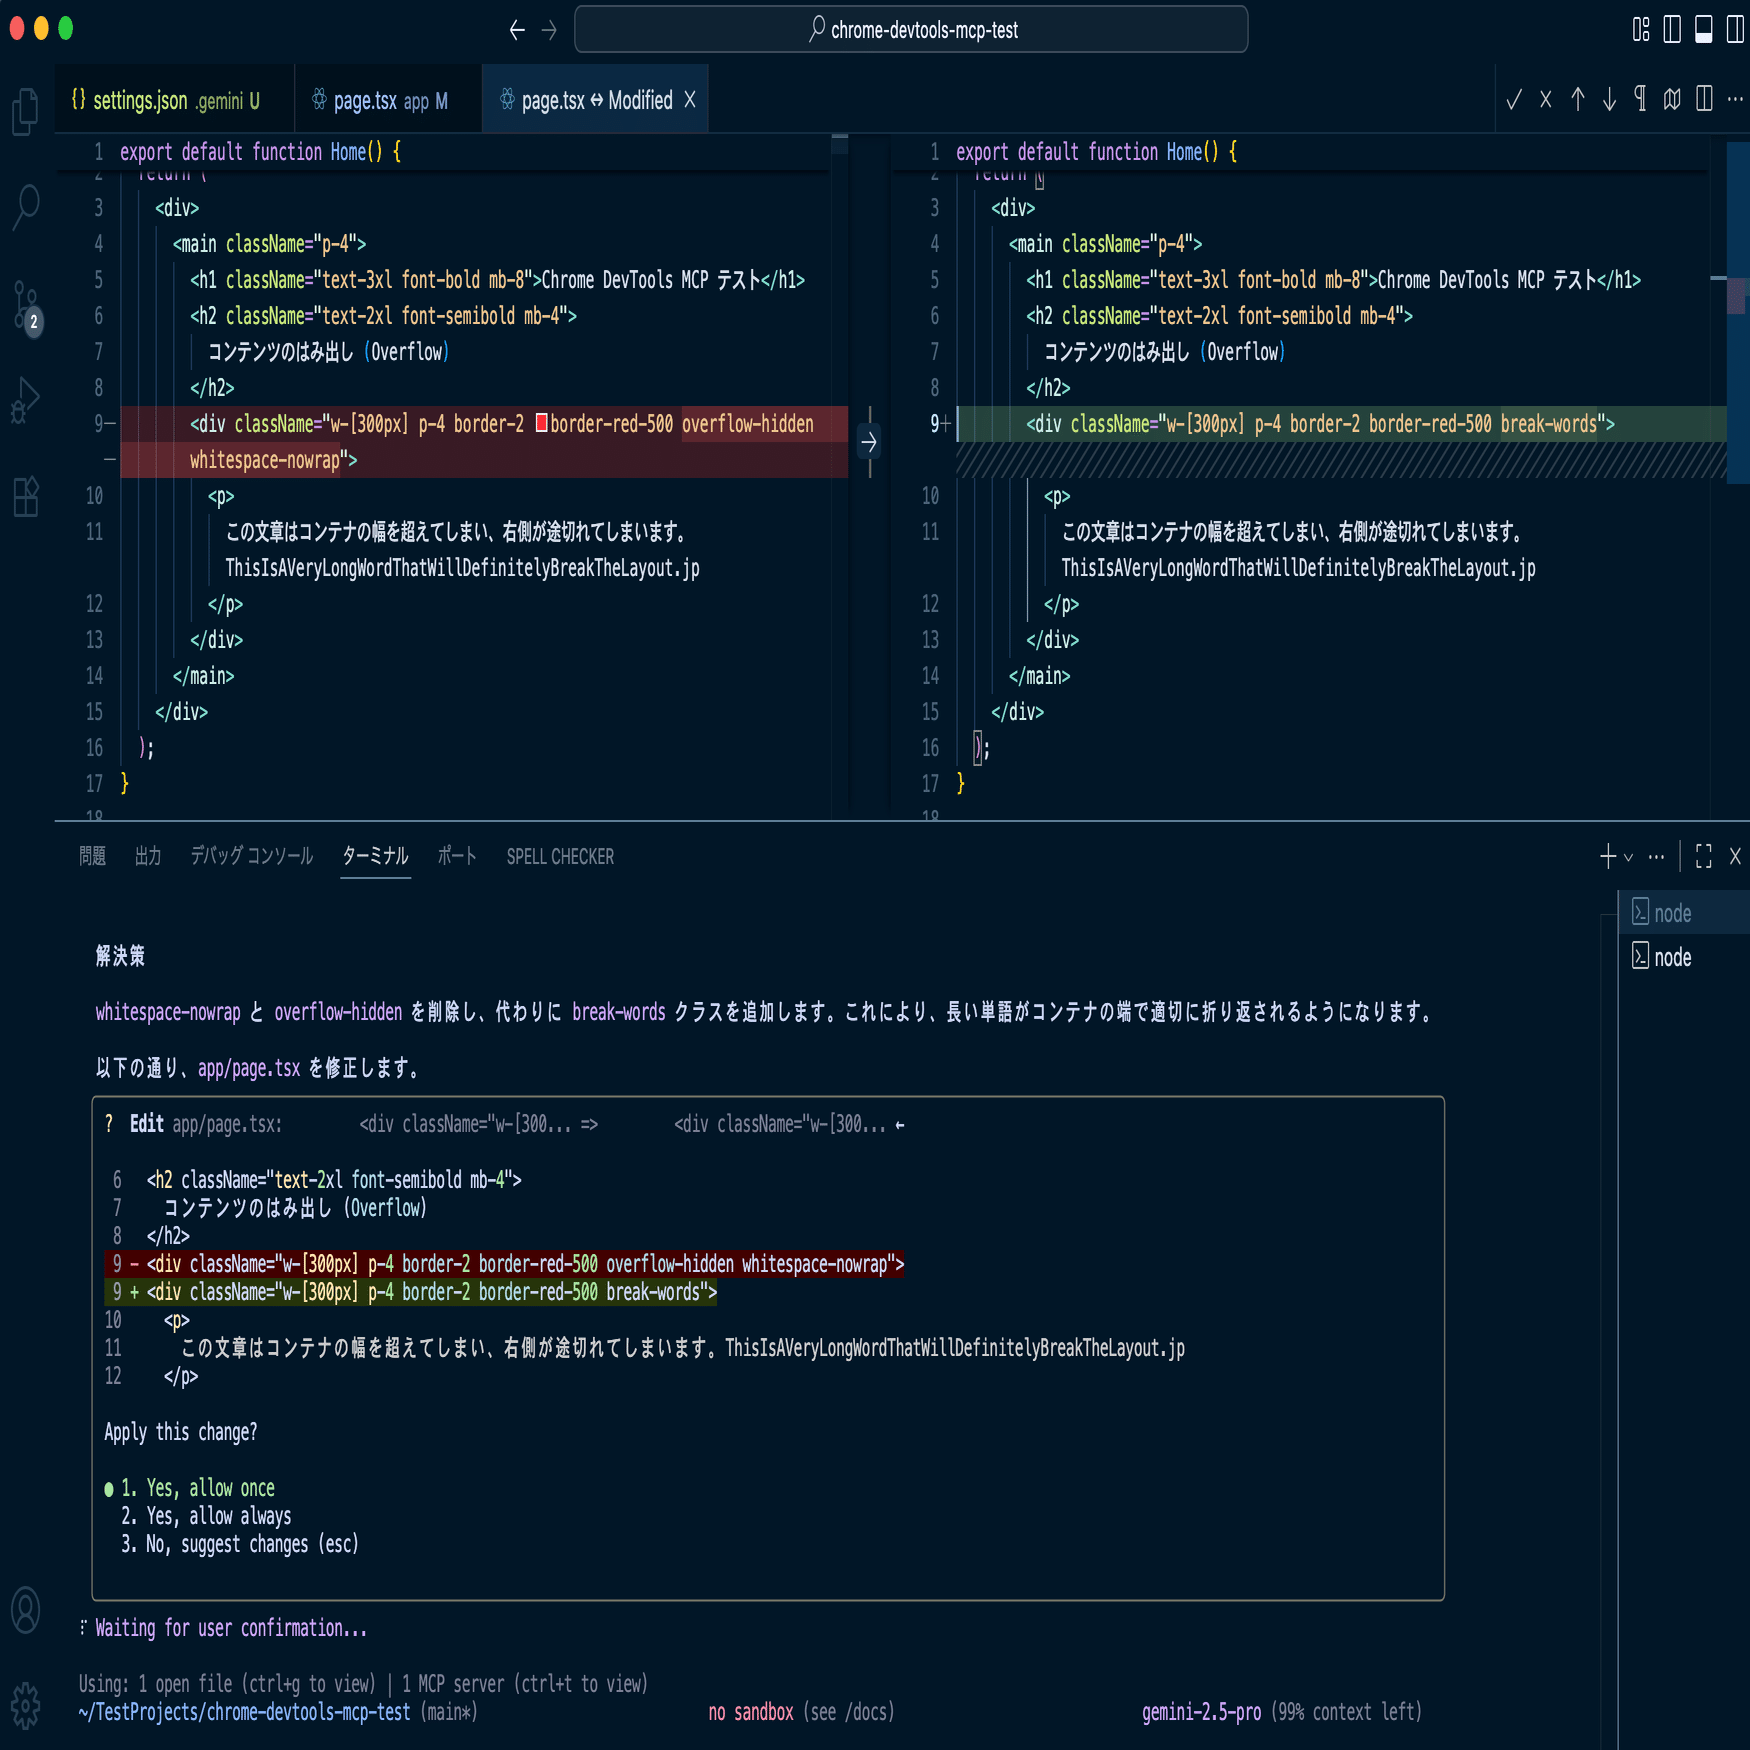The width and height of the screenshot is (1750, 1750).
Task: Open the editor toolbar overflow menu
Action: coord(1734,99)
